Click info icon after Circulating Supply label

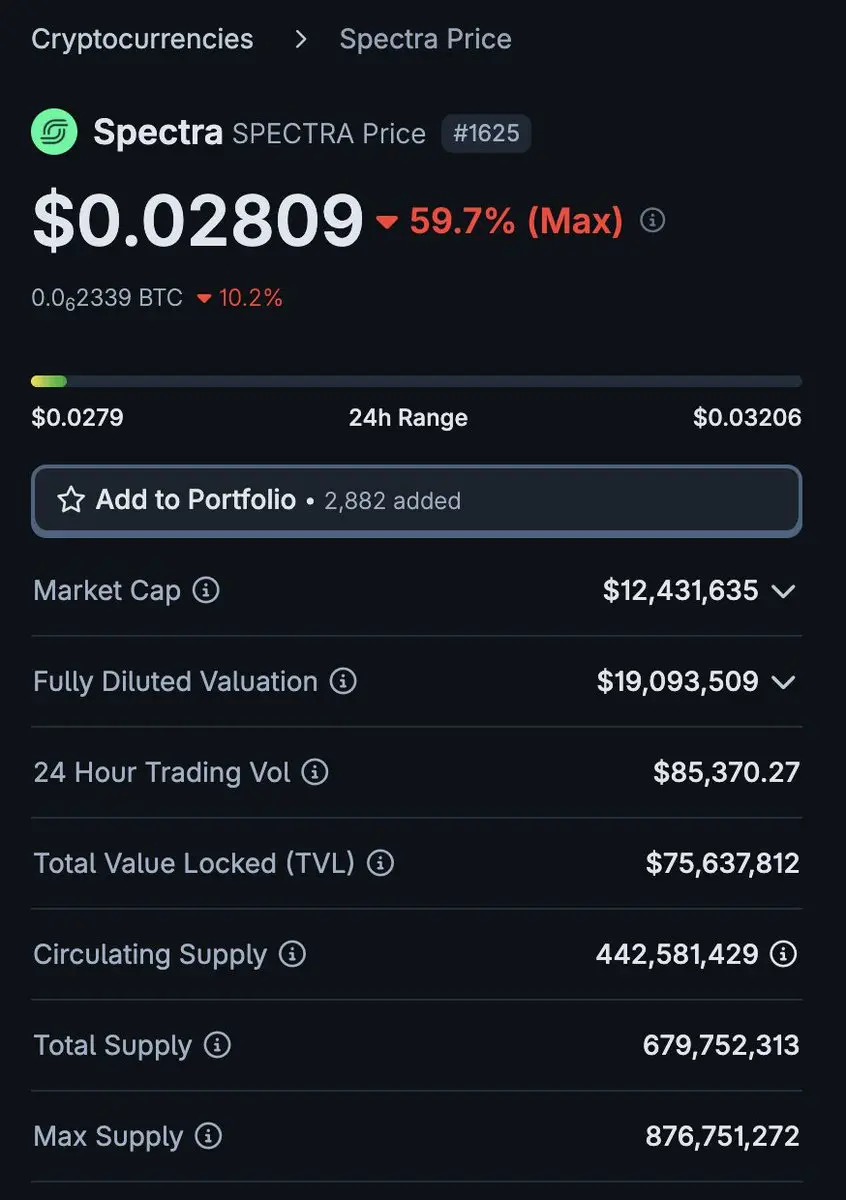click(x=292, y=954)
